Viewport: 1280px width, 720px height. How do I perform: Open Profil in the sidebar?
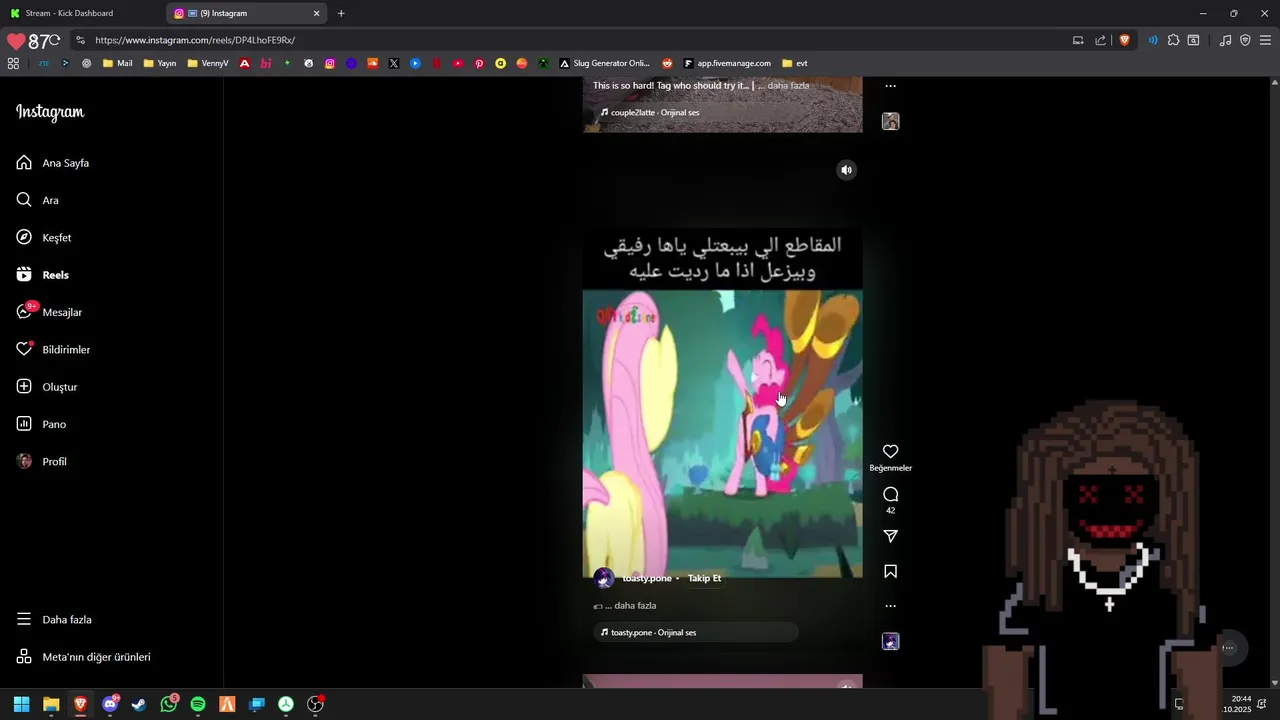(x=42, y=462)
